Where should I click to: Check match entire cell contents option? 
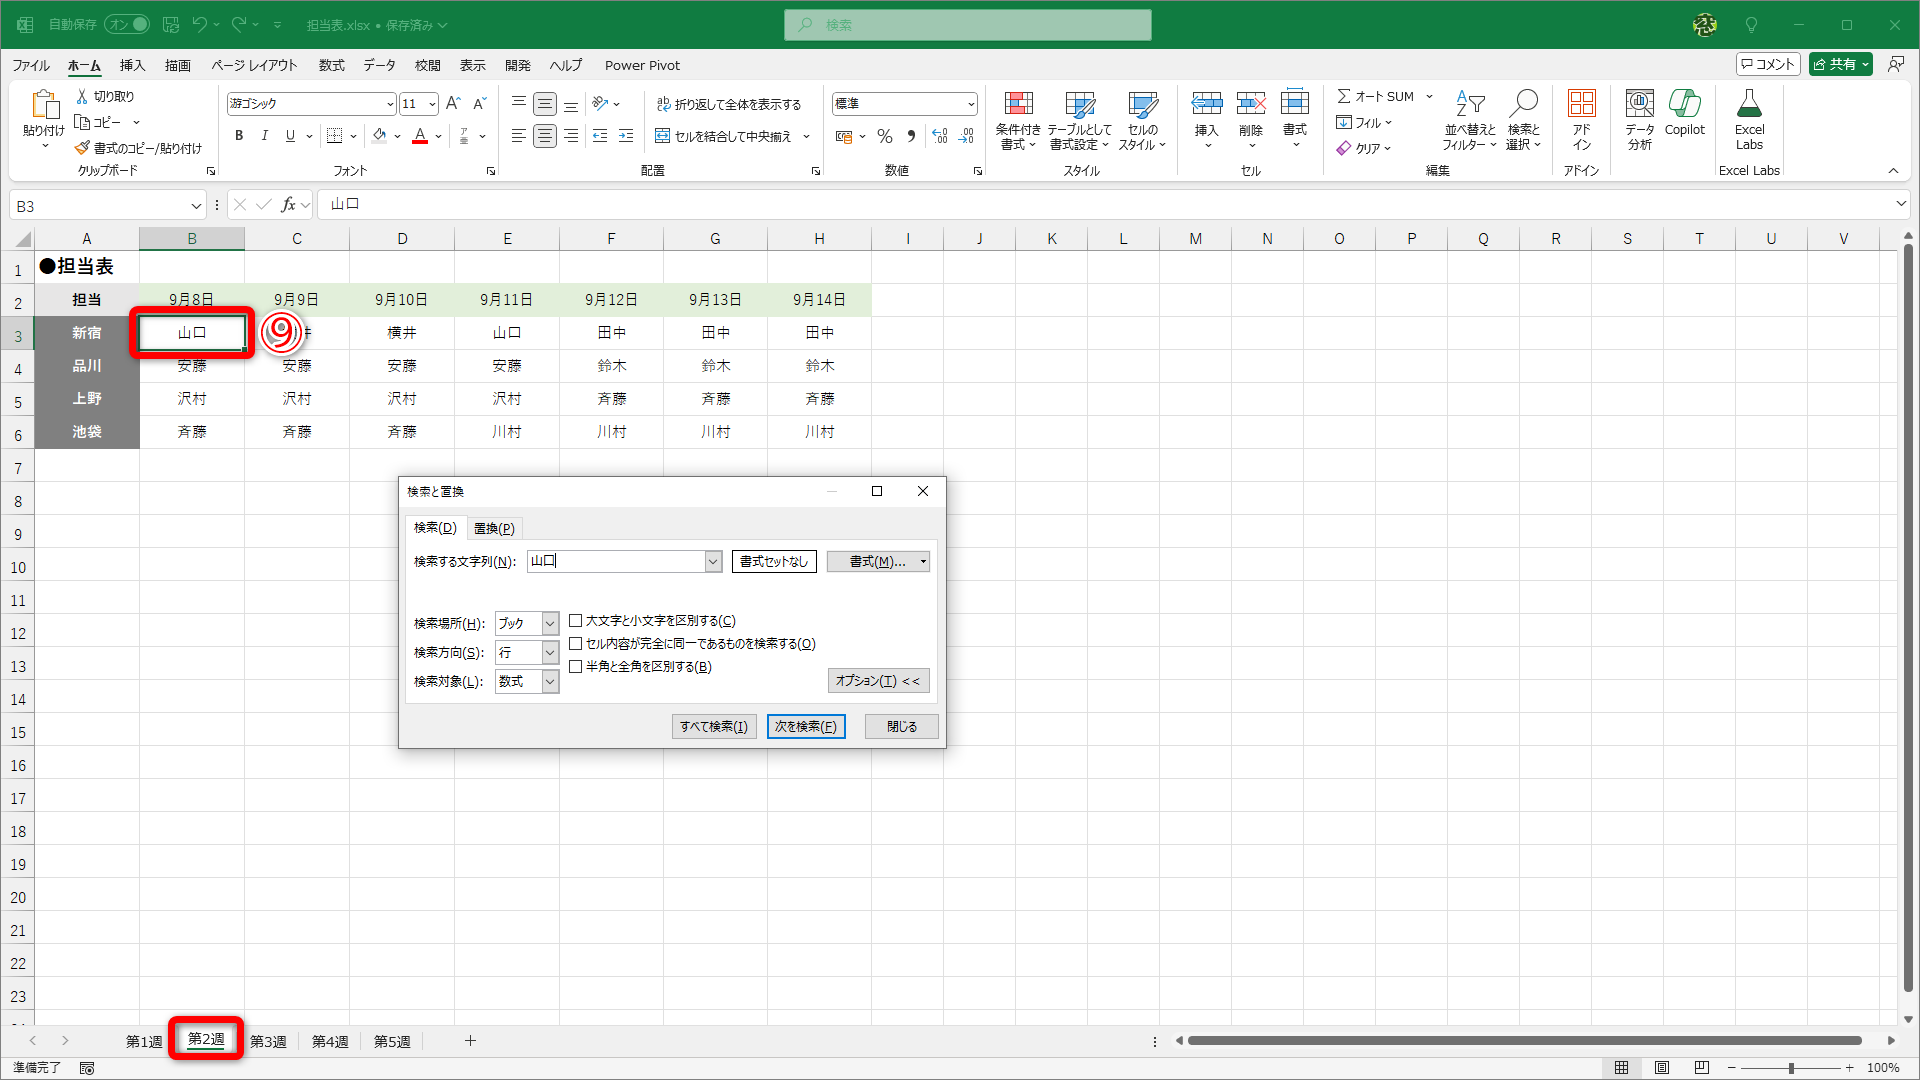(x=576, y=644)
